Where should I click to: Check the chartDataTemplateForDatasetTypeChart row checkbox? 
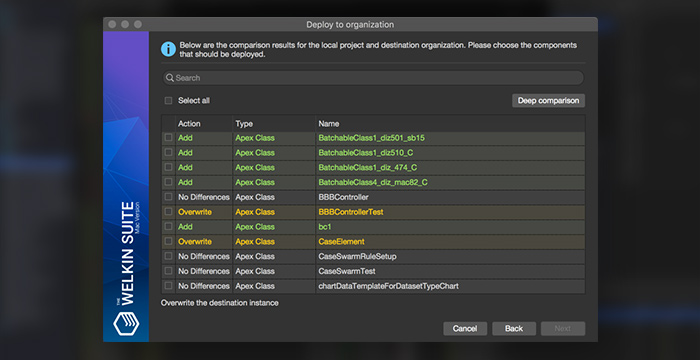pos(168,285)
